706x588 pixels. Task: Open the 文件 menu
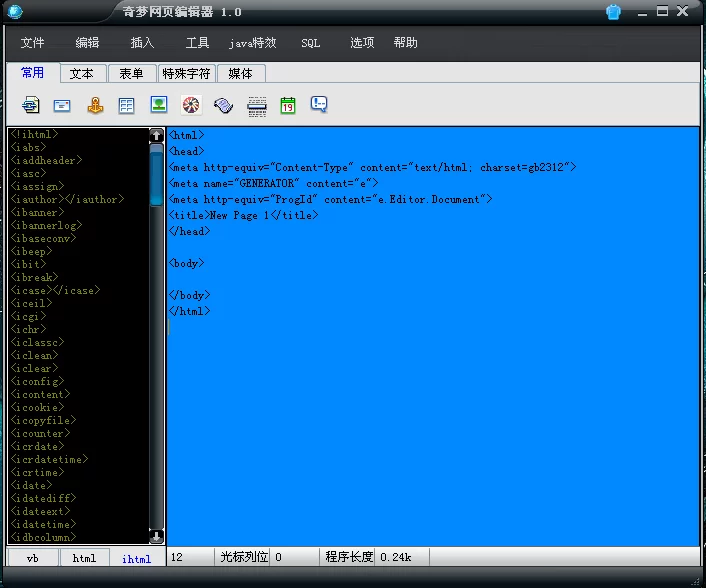tap(32, 43)
